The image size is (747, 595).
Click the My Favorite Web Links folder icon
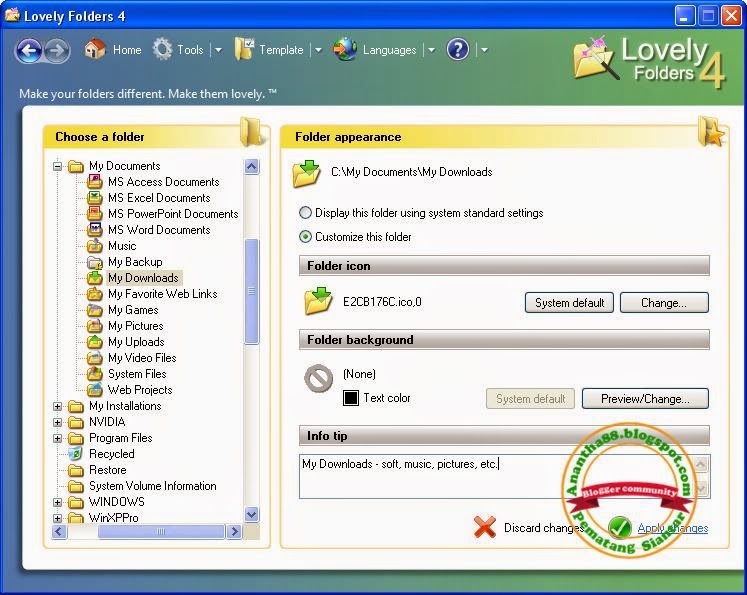click(x=95, y=294)
